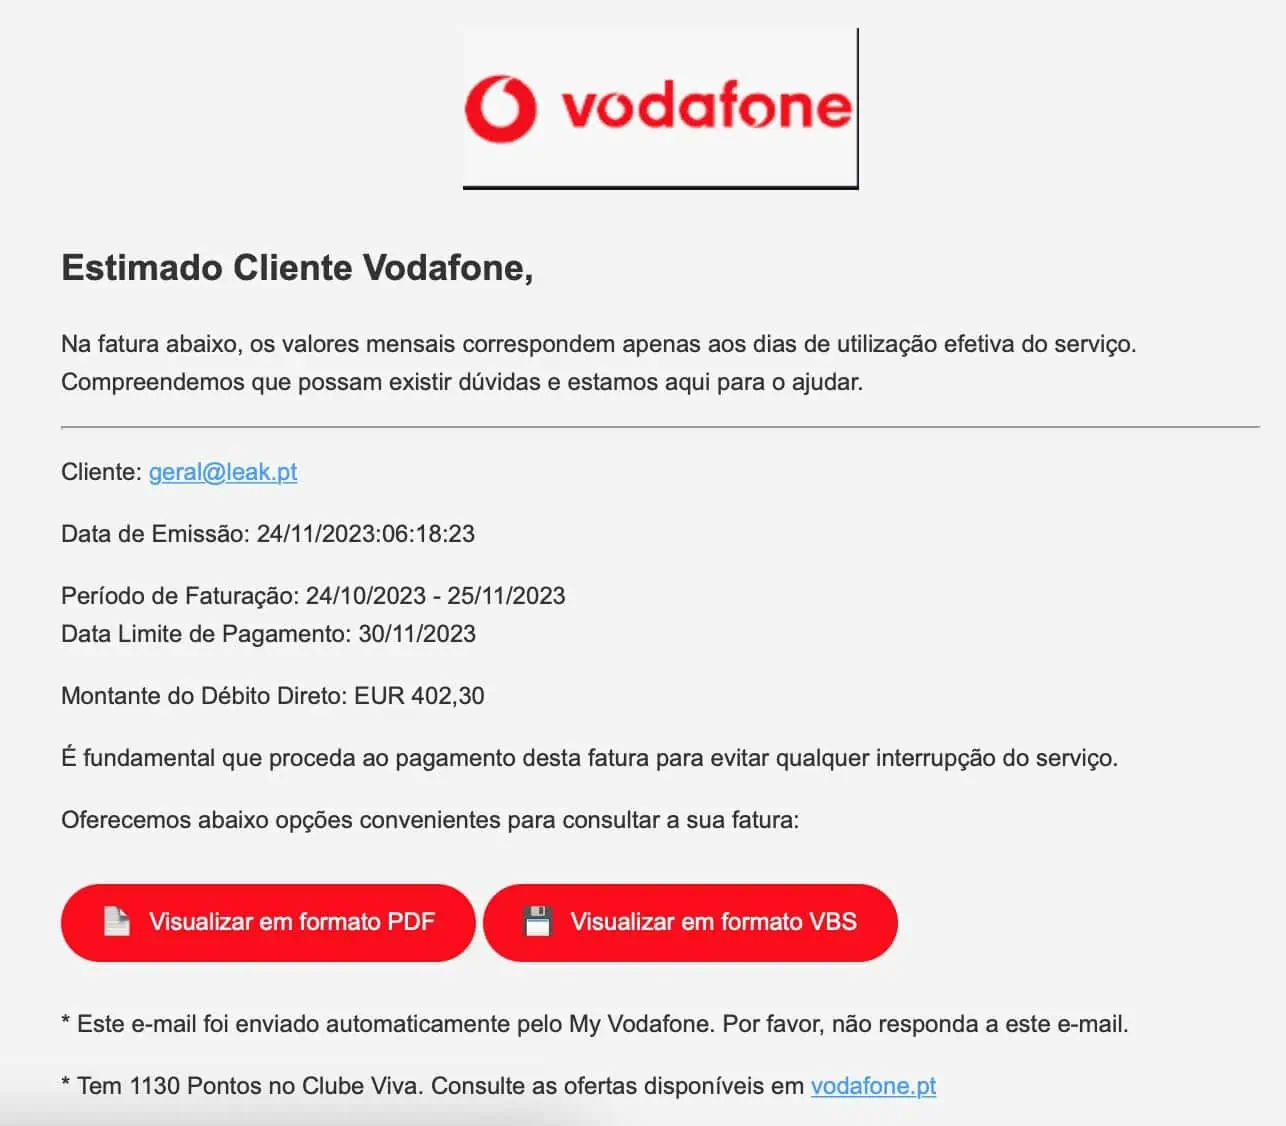Click the 'É fundamental que proceda' warning line
The width and height of the screenshot is (1286, 1126).
click(589, 758)
